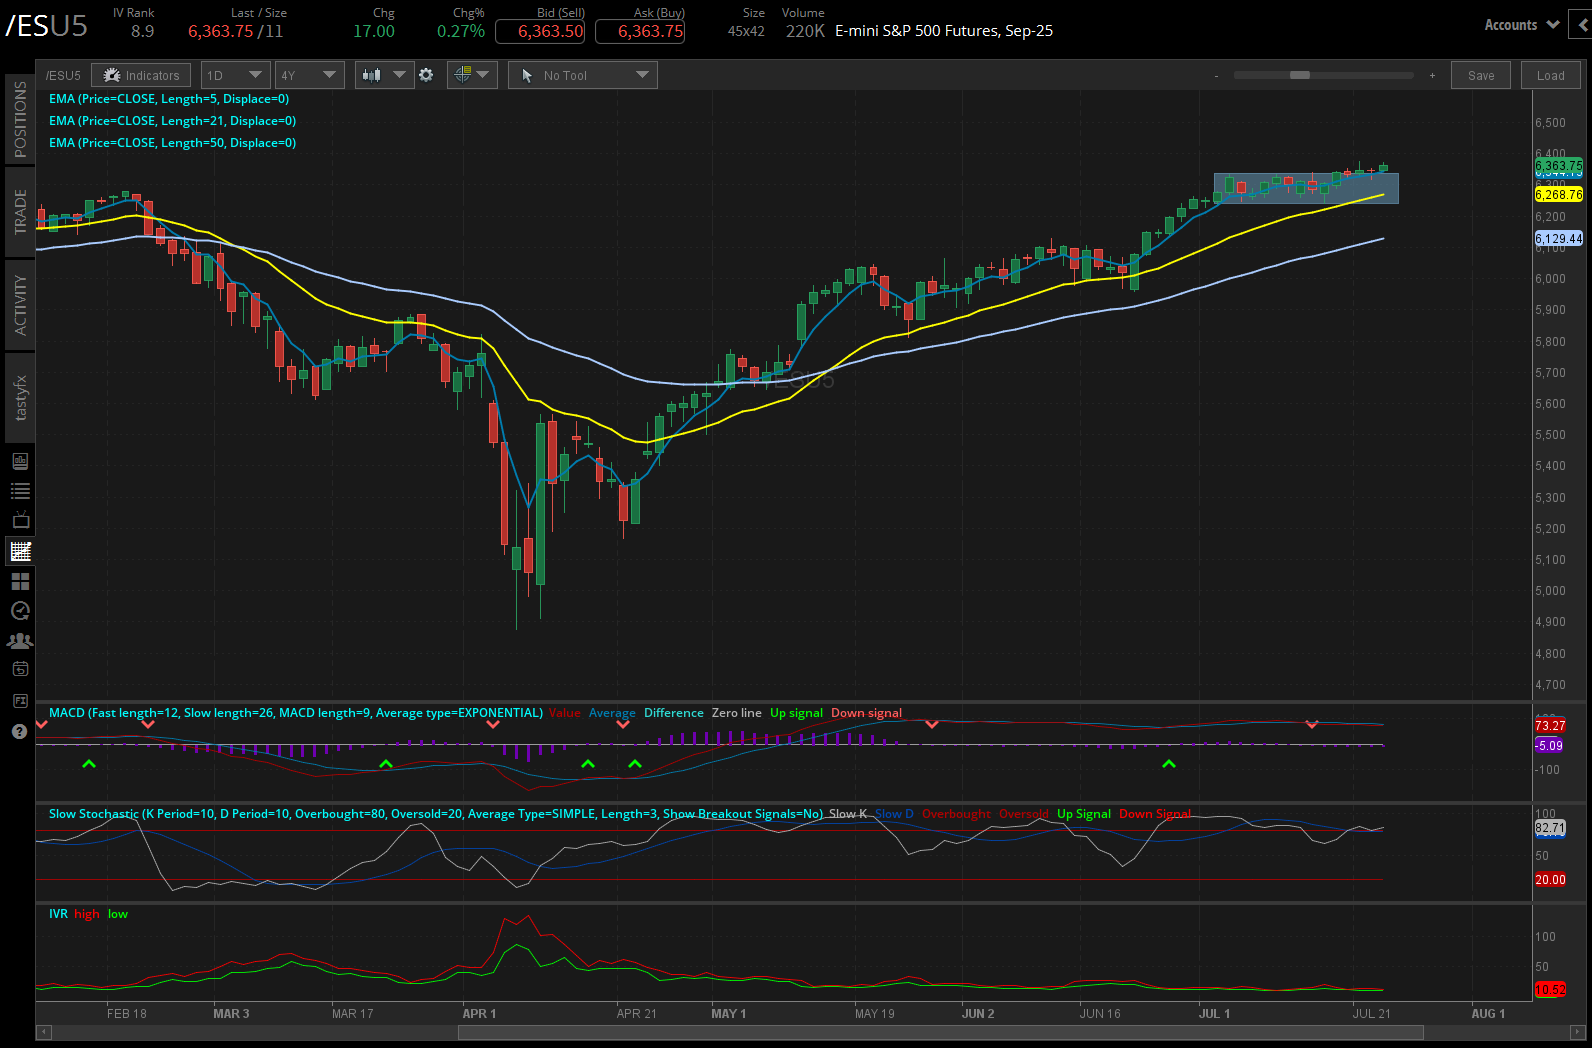This screenshot has height=1048, width=1592.
Task: Click the IV Rank 8.9 value
Action: pos(142,31)
